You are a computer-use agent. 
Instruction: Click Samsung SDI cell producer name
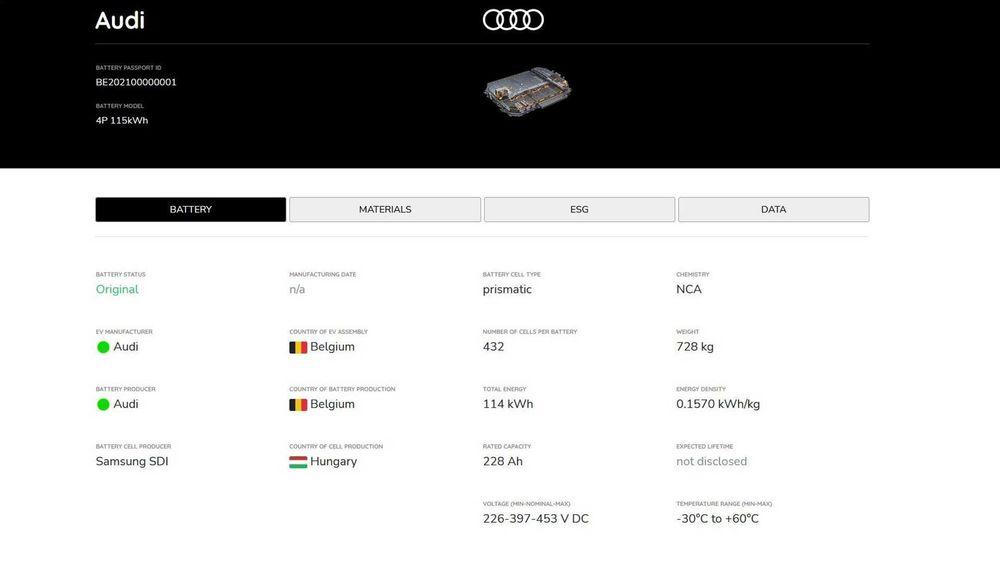coord(132,462)
